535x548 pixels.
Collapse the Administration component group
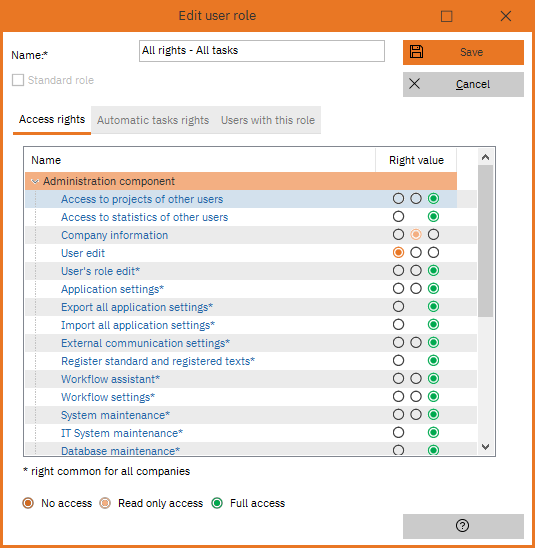click(x=35, y=181)
